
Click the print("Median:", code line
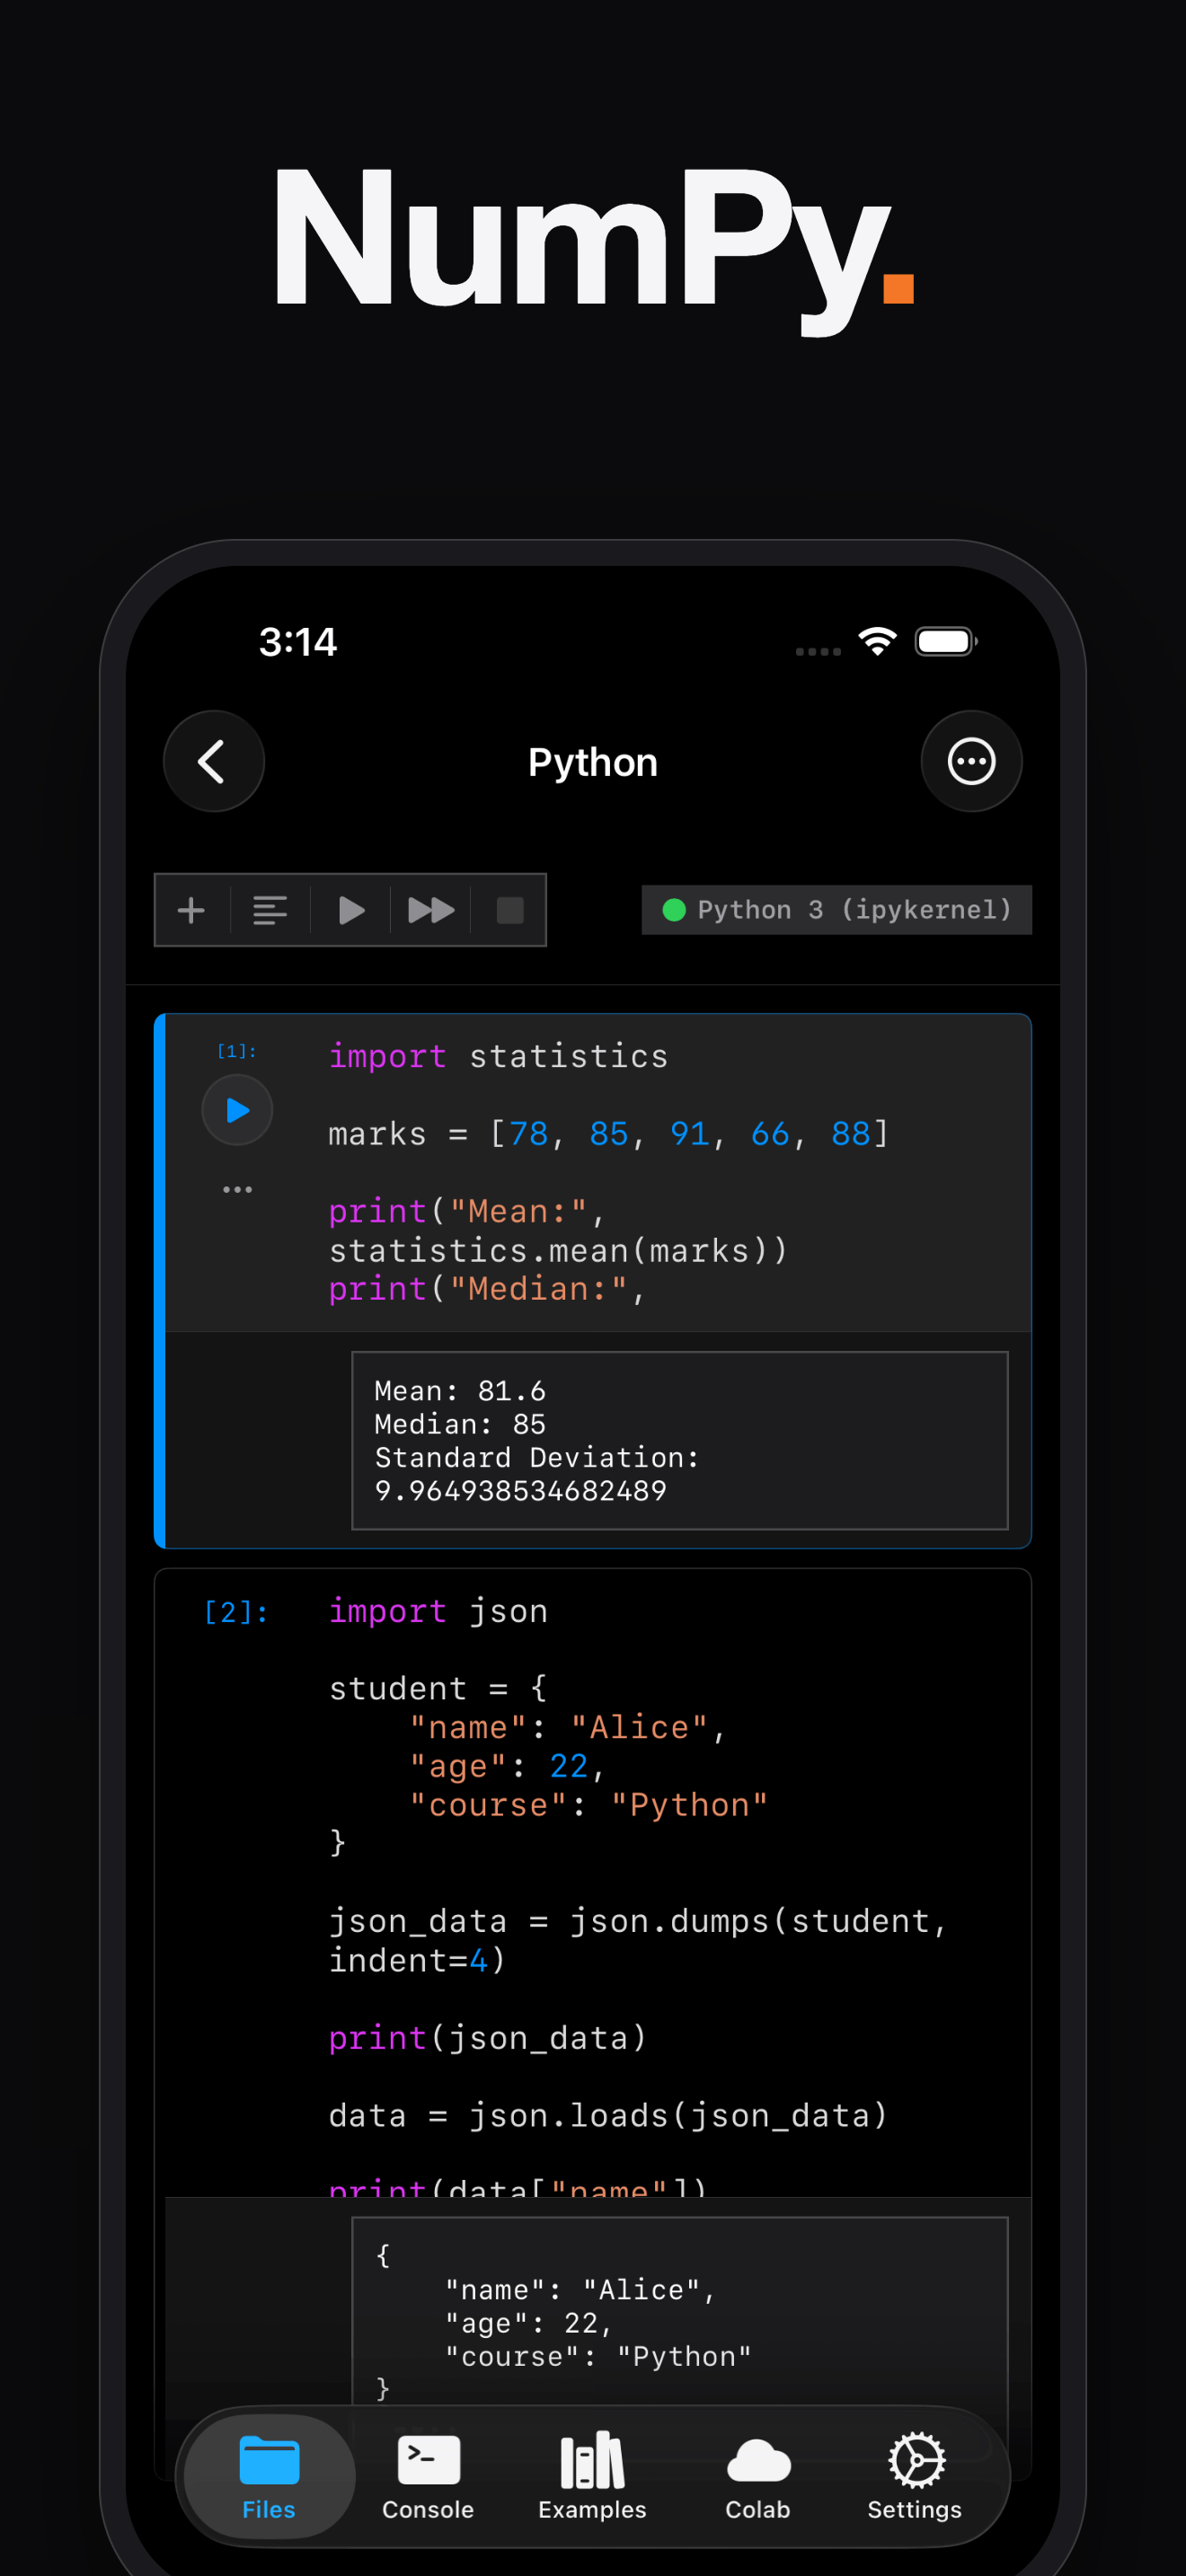point(487,1289)
